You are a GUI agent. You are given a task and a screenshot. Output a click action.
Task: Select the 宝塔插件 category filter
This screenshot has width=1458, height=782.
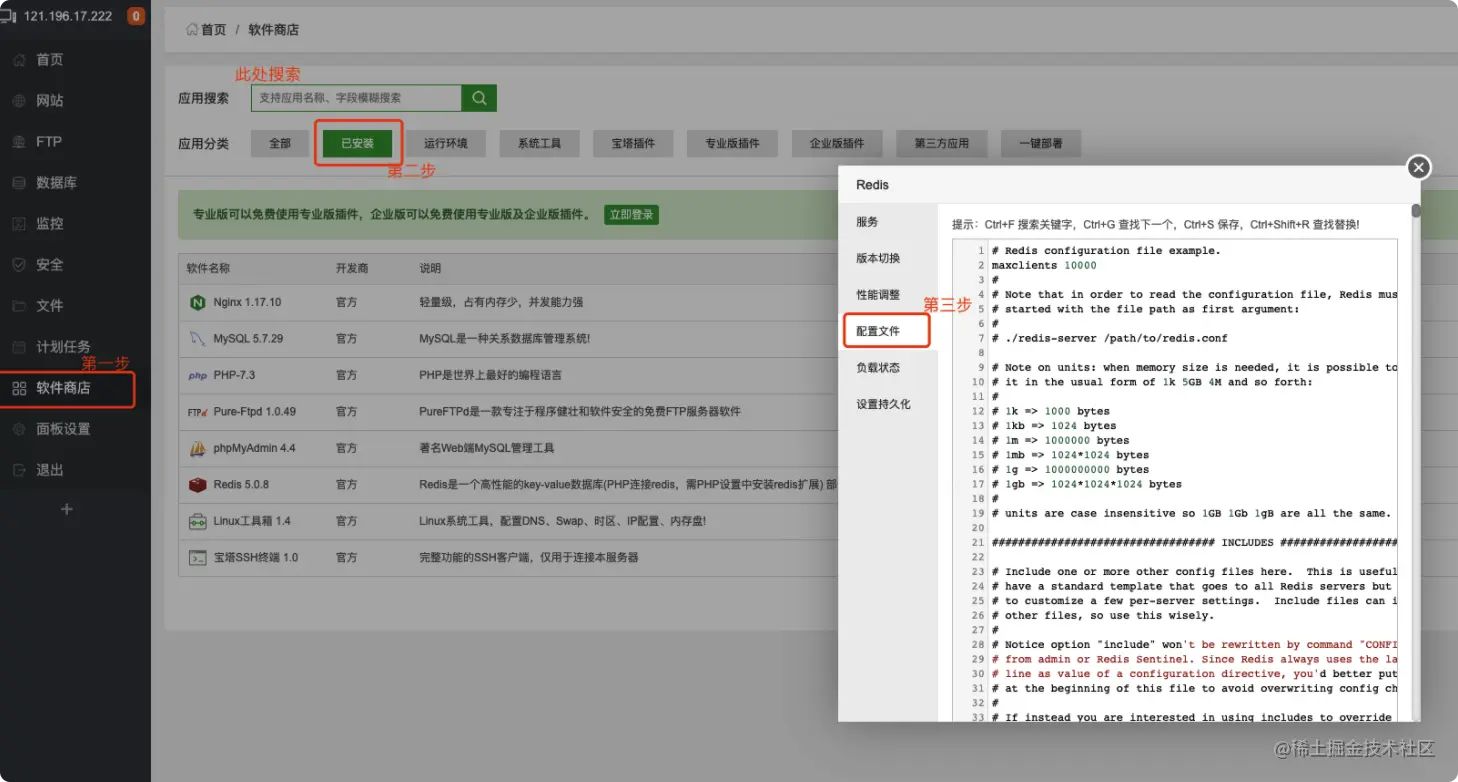[633, 144]
